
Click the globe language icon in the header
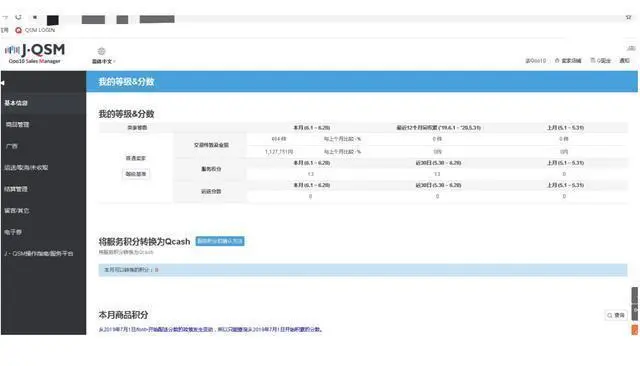coord(102,51)
